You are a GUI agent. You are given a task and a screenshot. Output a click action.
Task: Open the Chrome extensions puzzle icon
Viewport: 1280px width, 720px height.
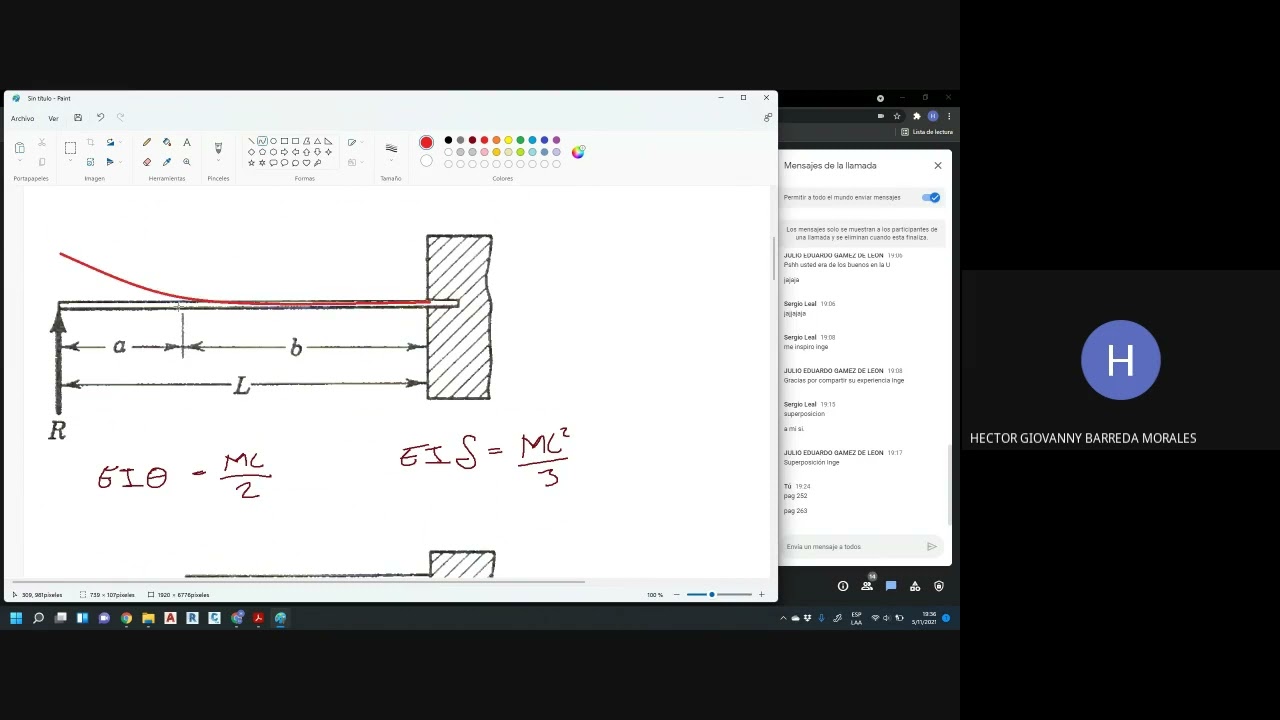click(917, 116)
